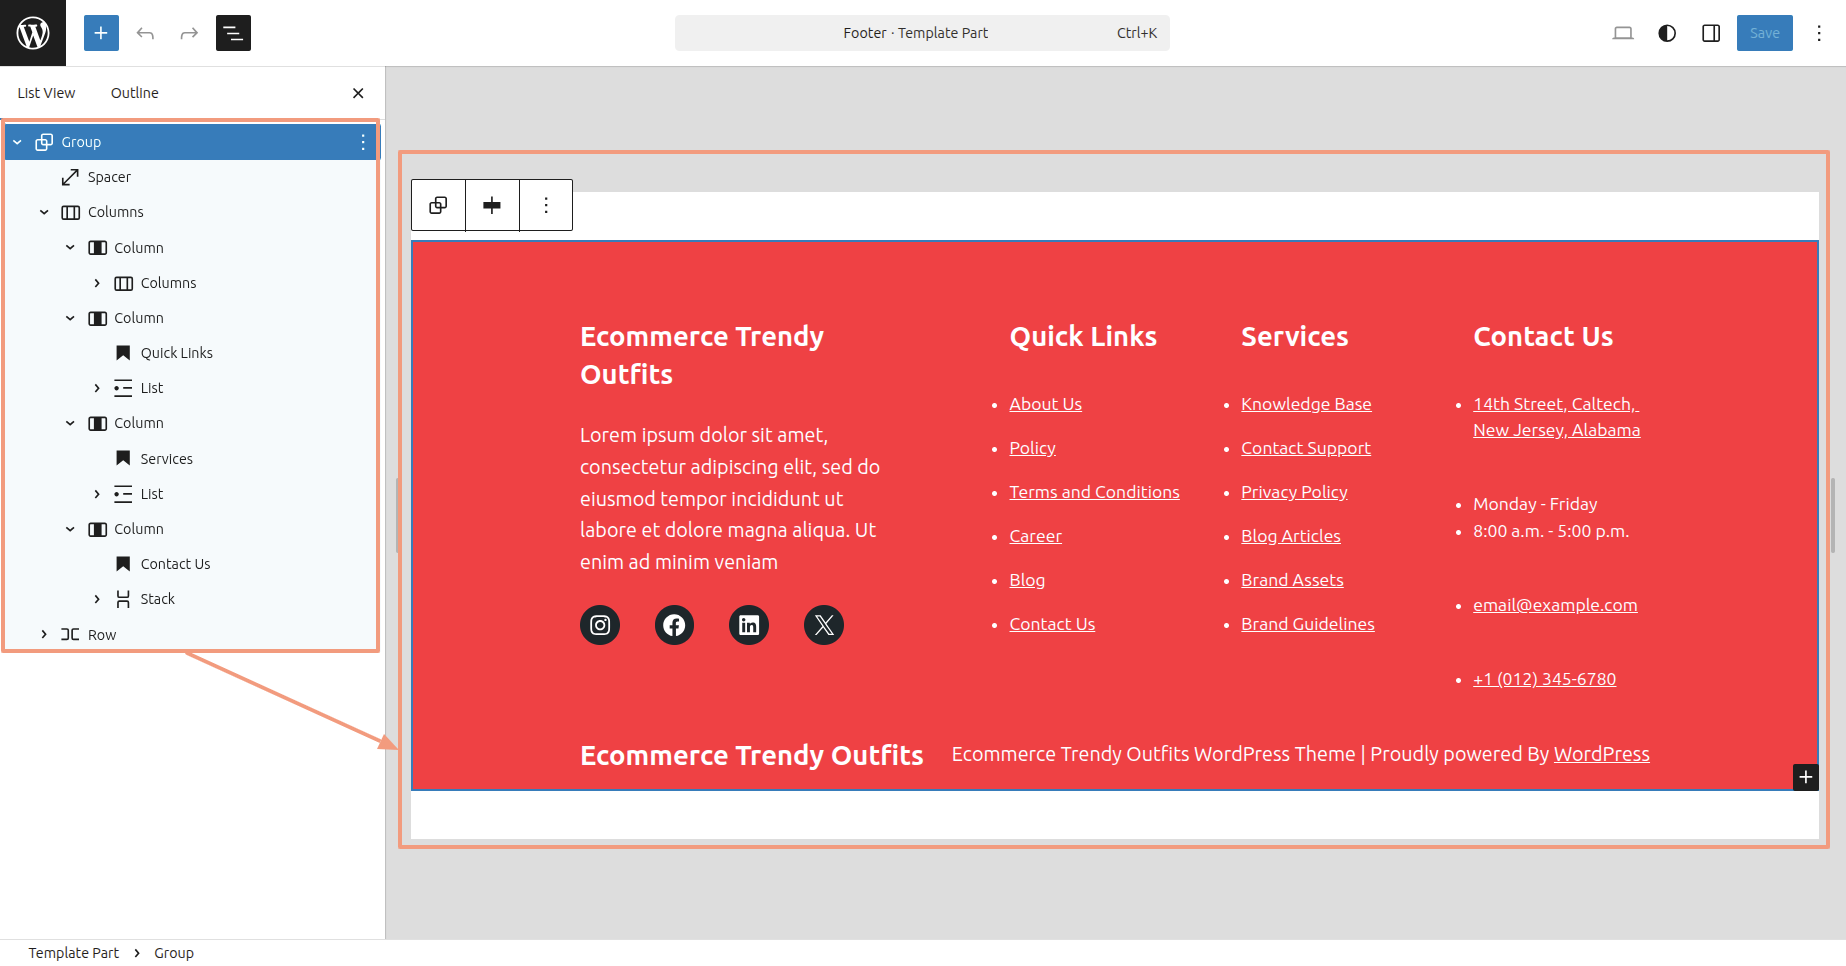Collapse the Group tree item
1846x966 pixels.
(x=17, y=142)
